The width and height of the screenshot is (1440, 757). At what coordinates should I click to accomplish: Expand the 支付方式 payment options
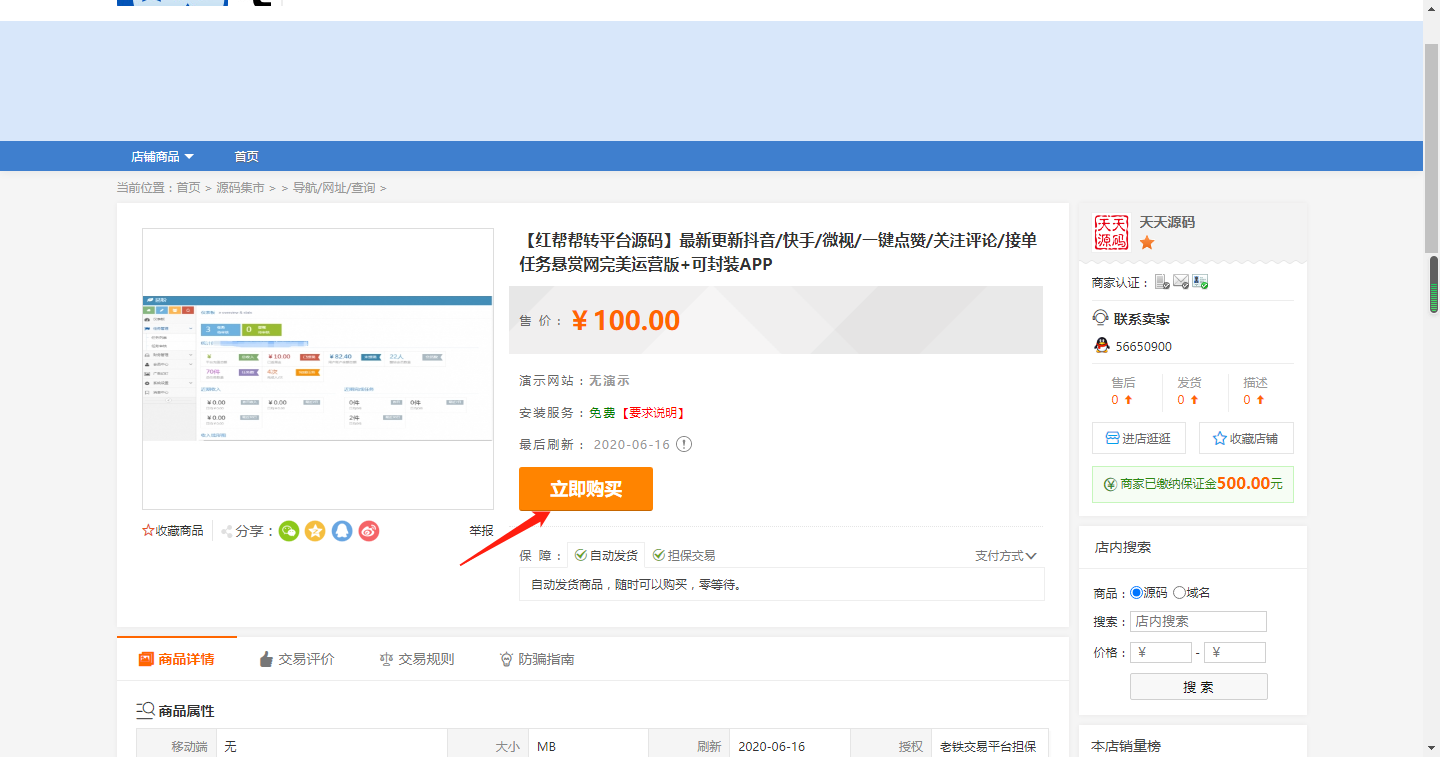point(1005,555)
